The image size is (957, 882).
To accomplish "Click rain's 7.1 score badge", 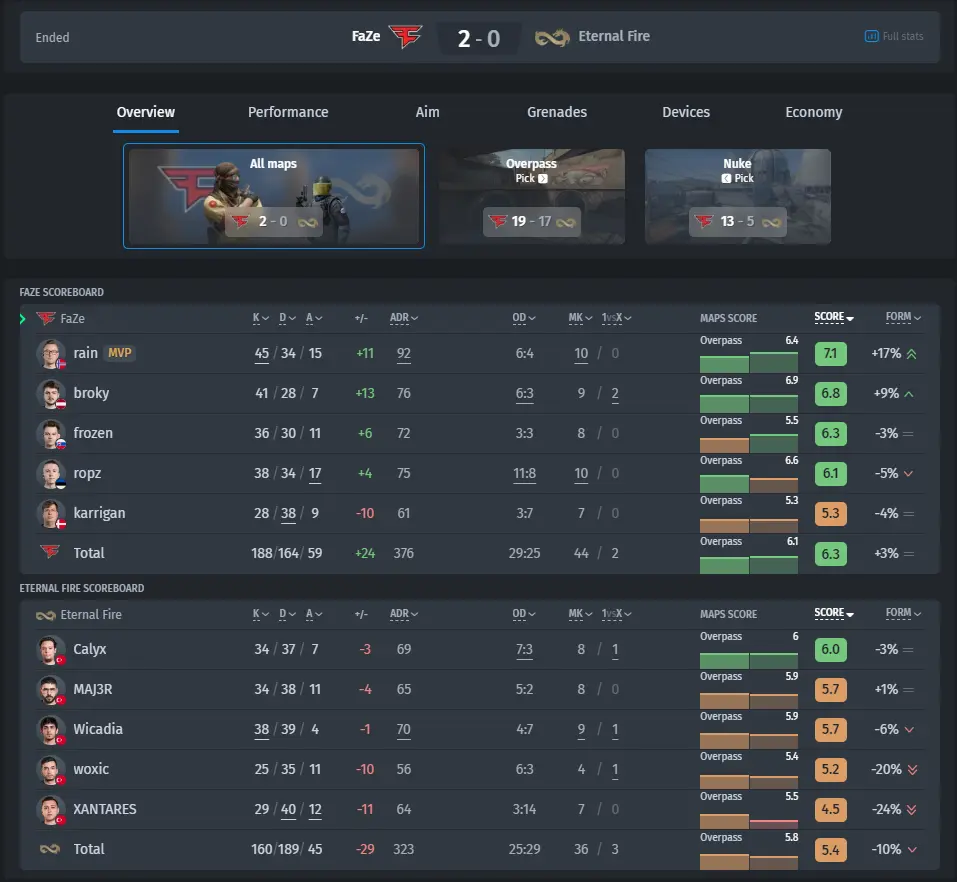I will point(831,354).
